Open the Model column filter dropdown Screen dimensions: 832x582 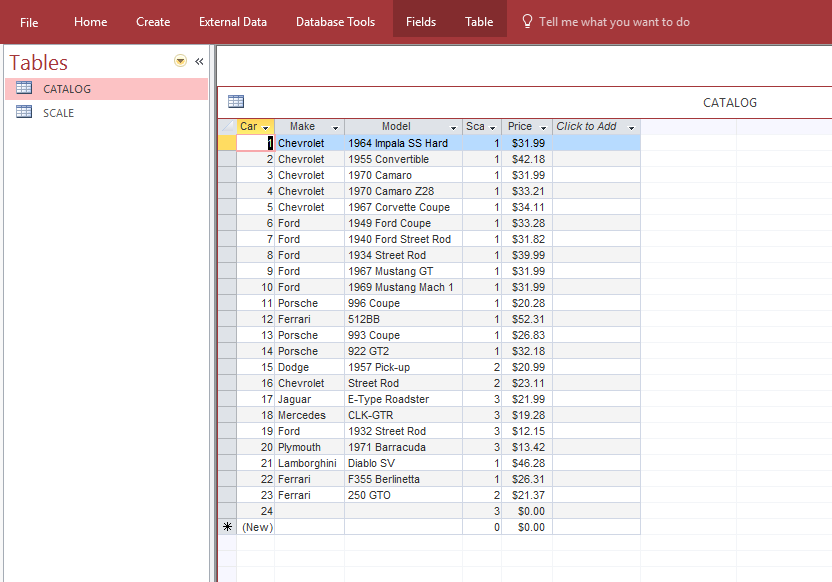coord(453,128)
